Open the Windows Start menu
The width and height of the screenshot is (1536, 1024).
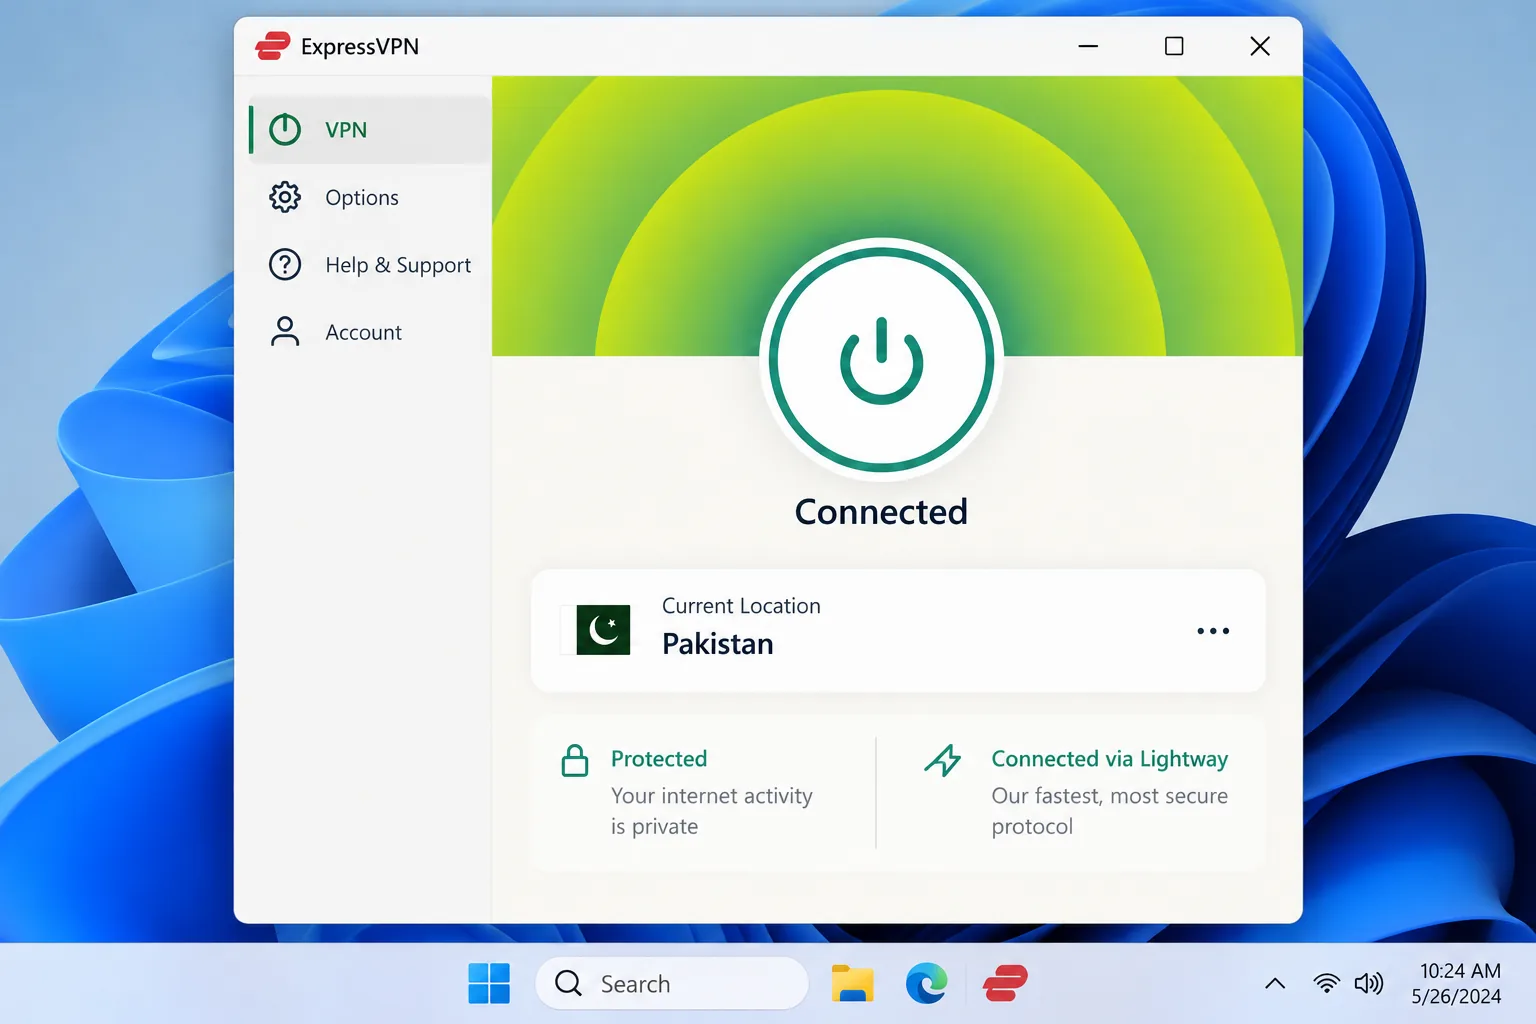(x=489, y=984)
